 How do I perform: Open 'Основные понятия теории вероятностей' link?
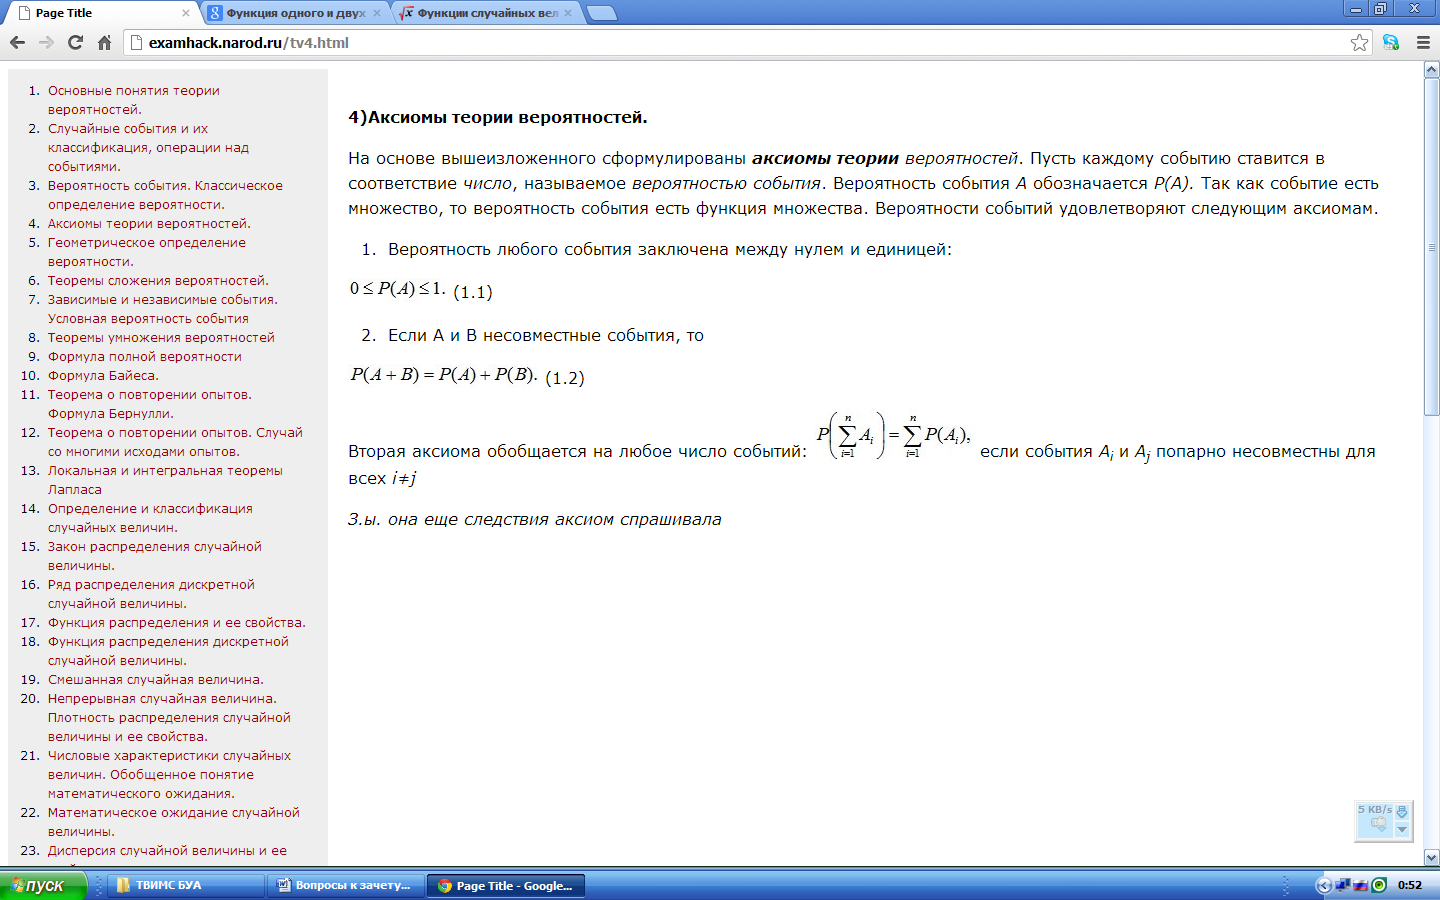[134, 100]
